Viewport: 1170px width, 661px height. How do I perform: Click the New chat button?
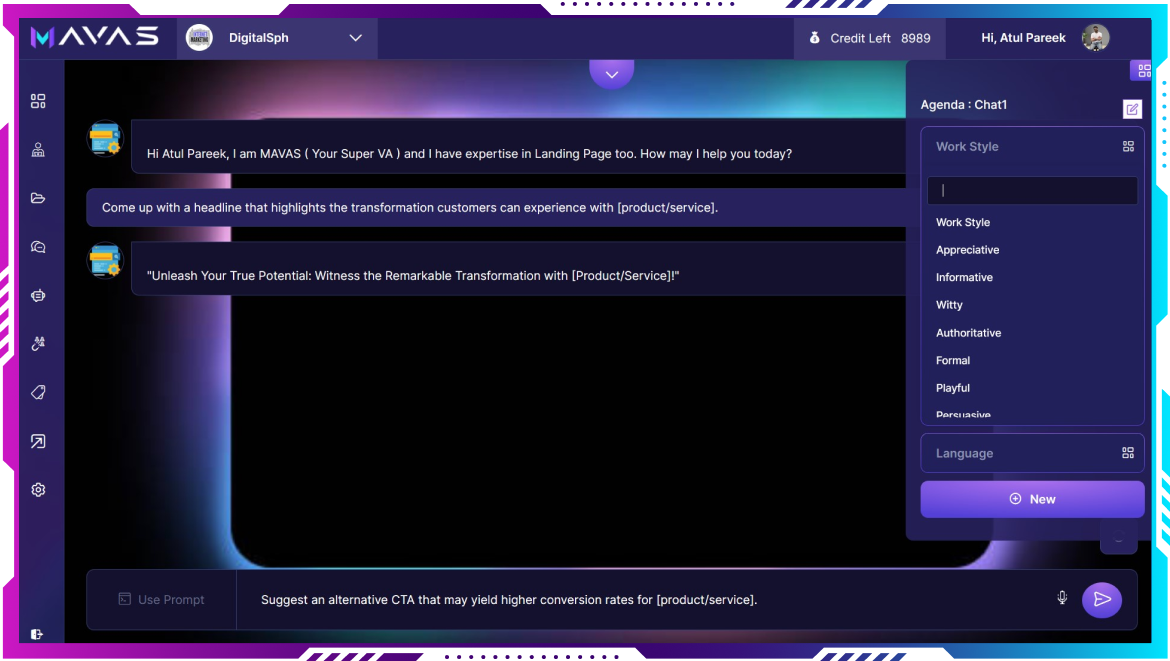coord(1032,499)
